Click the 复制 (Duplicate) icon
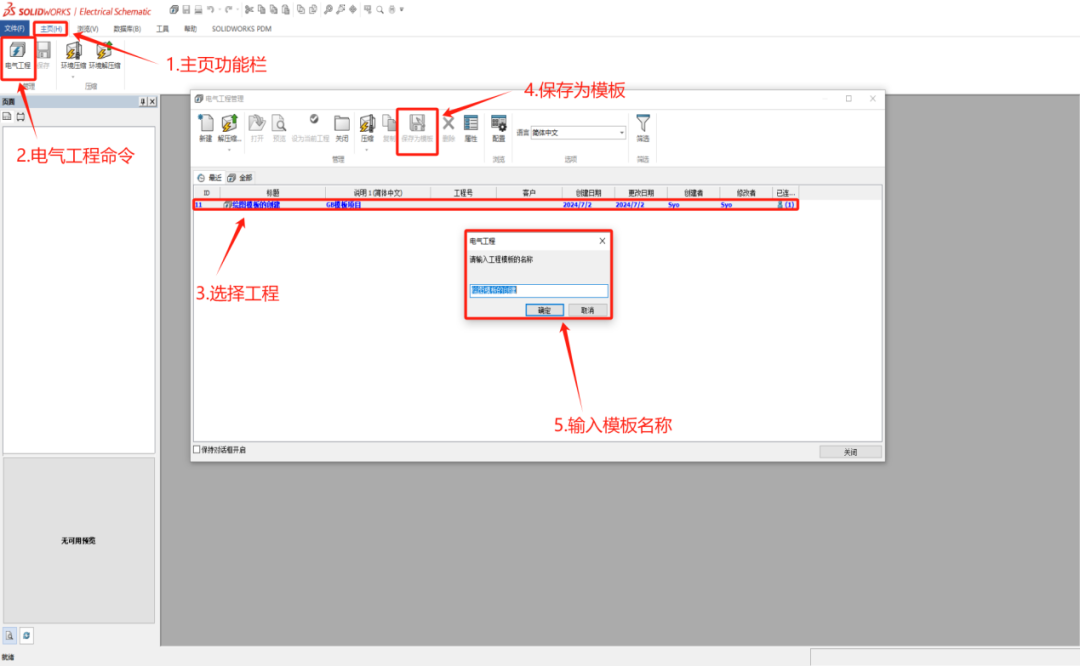 click(388, 123)
